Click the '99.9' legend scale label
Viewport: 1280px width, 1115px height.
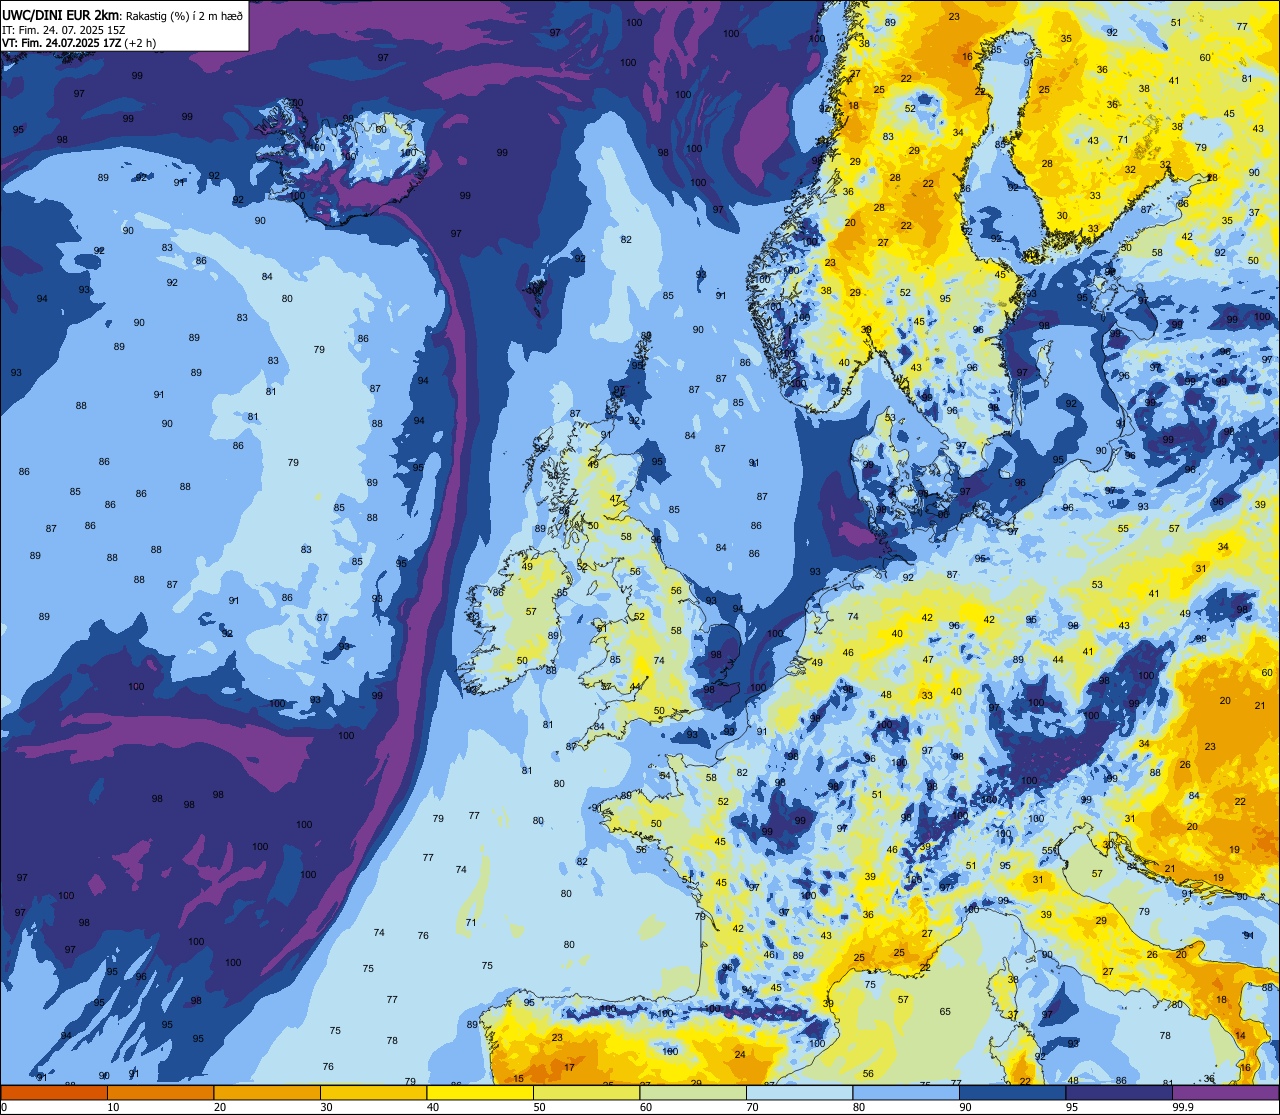(x=1183, y=1107)
